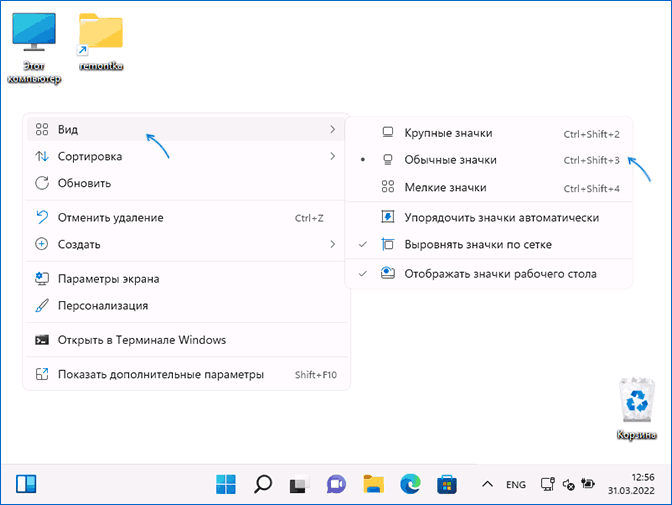Click the Shift+F10 shortcut text

(x=316, y=375)
